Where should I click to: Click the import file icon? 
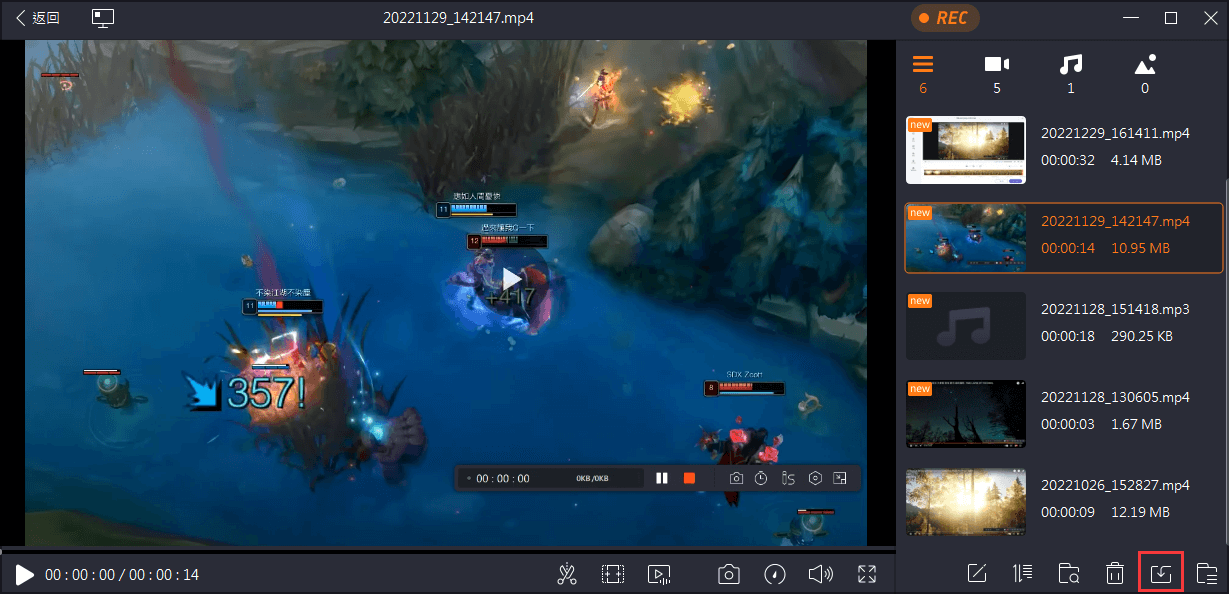click(x=1161, y=573)
